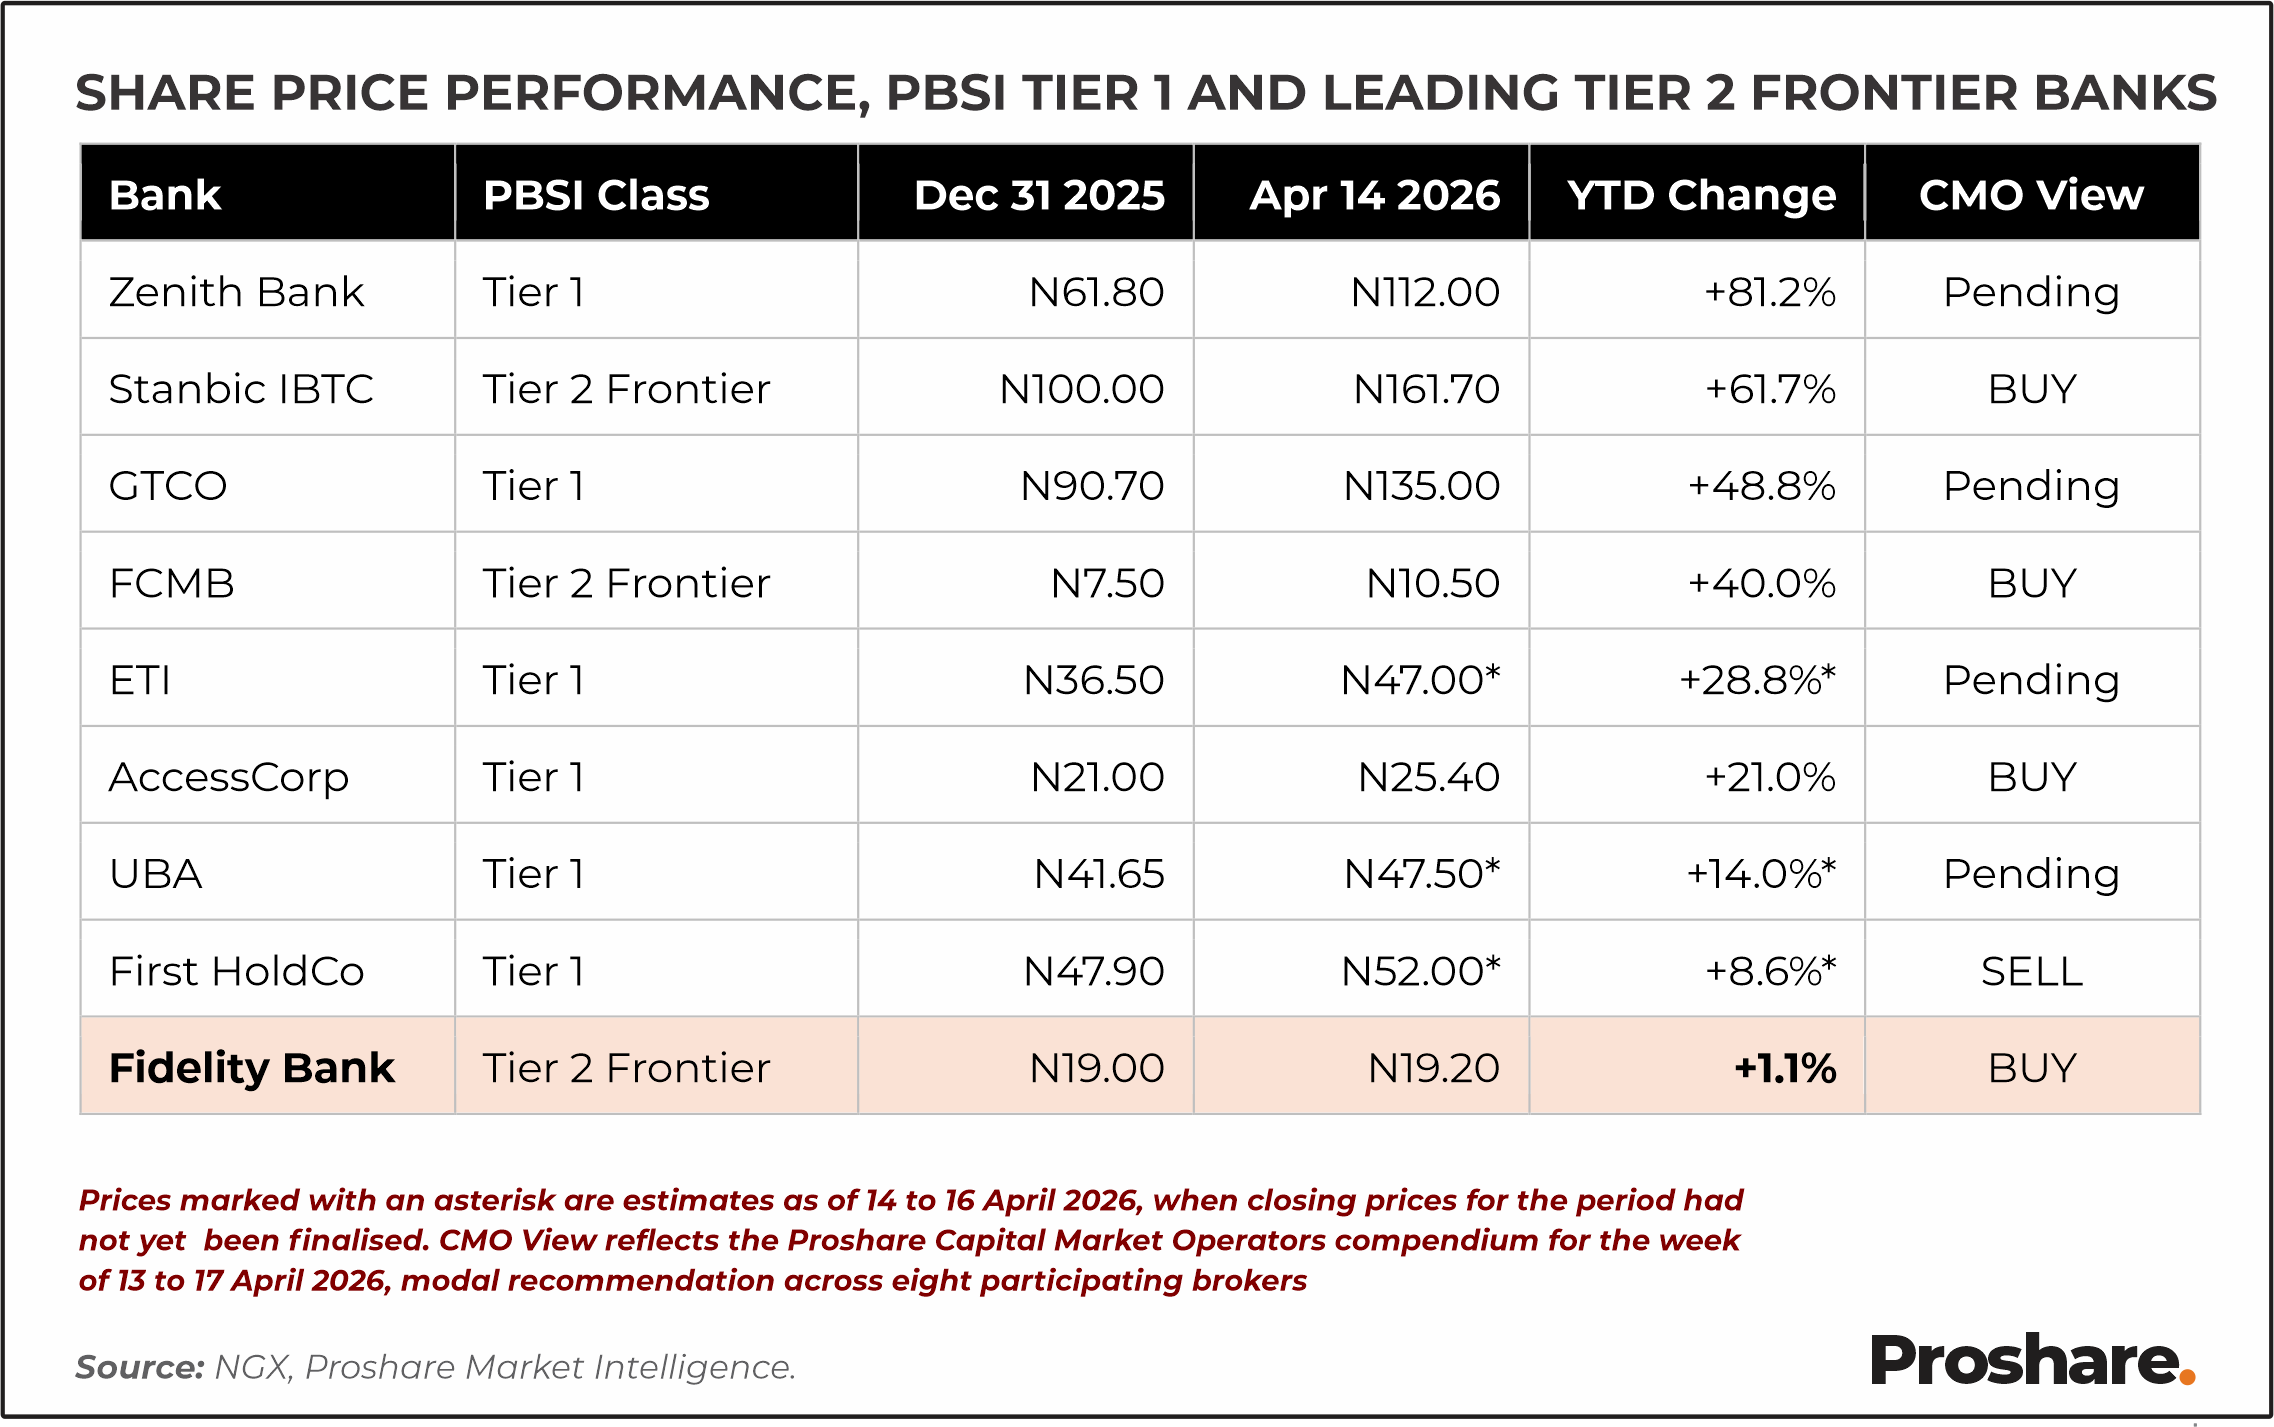Click UBA's +14.0%* YTD change
2274x1427 pixels.
coord(1761,874)
